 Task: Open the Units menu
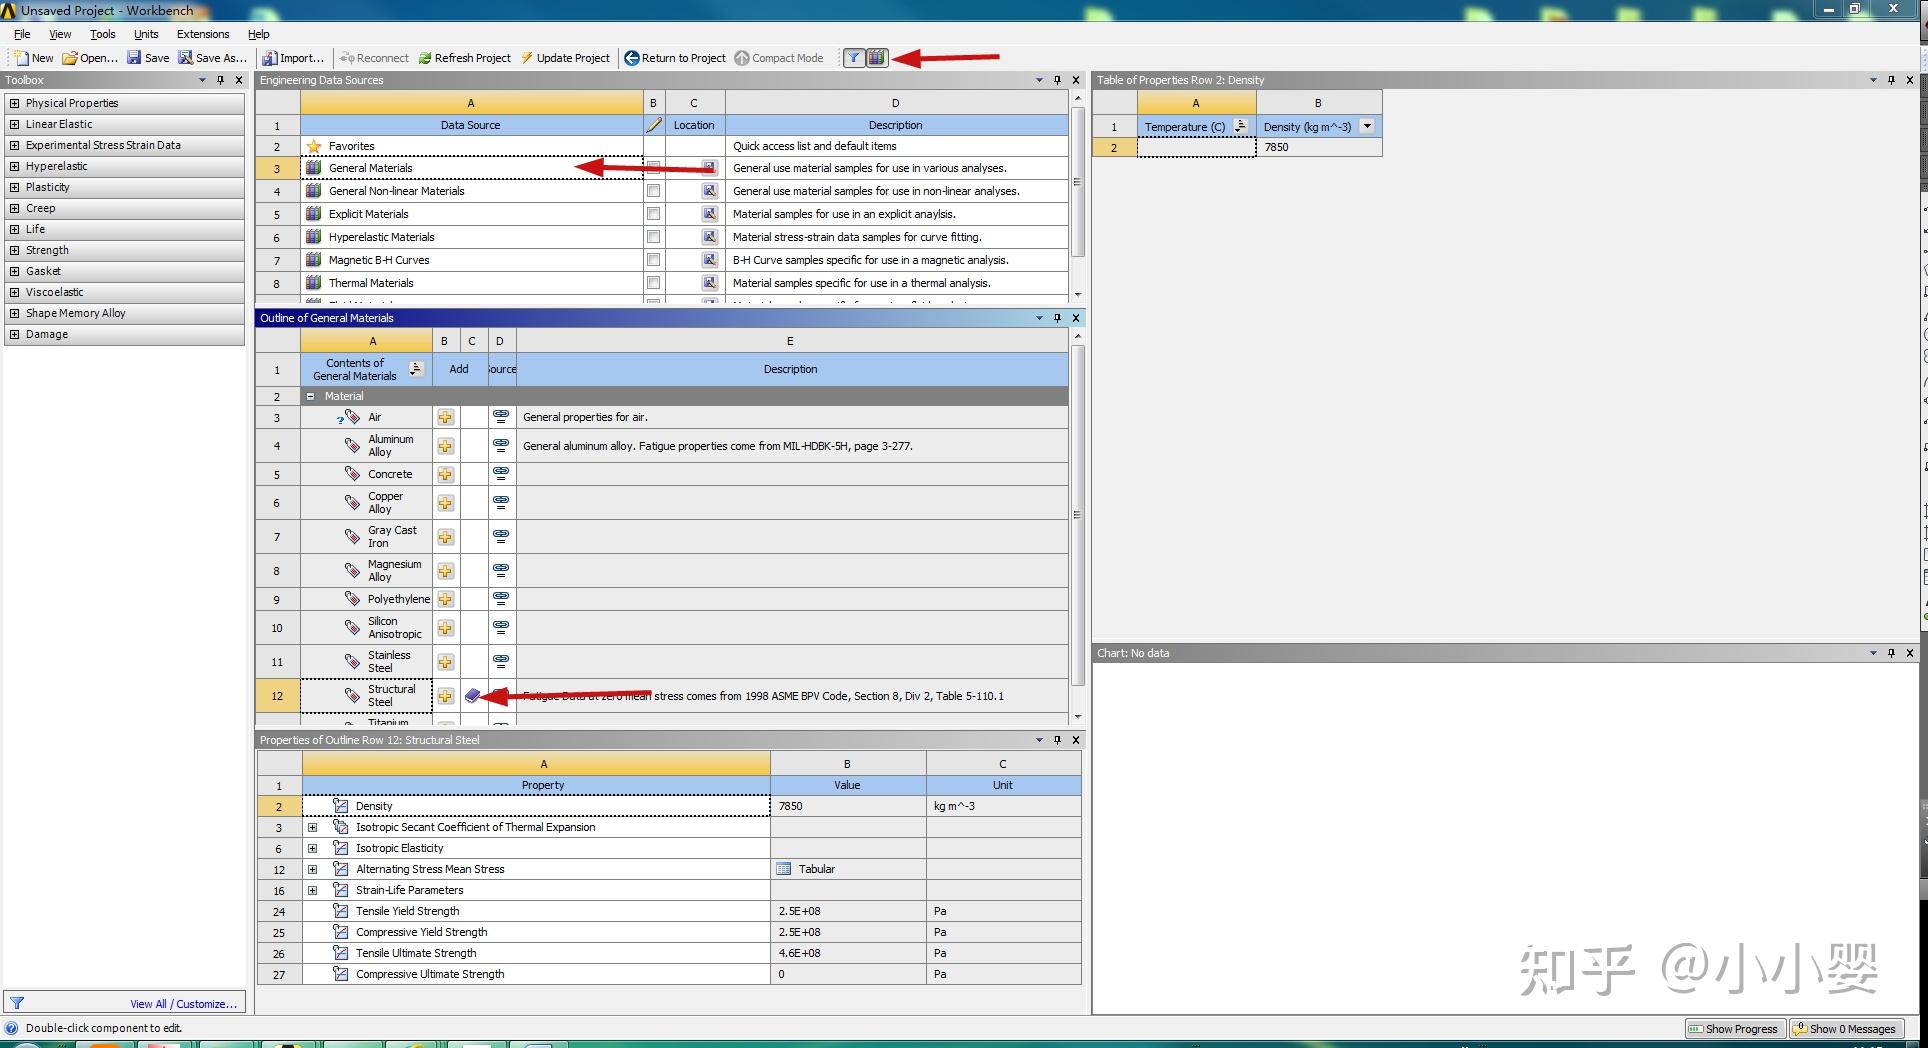(146, 33)
